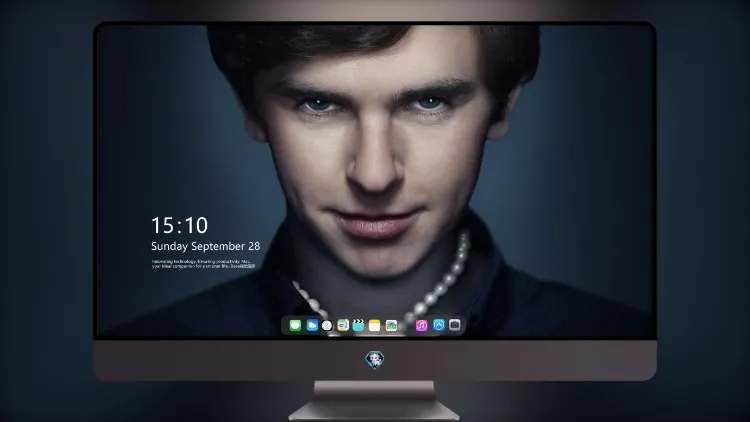Click the 15:10 clock widget
The width and height of the screenshot is (750, 422).
179,225
